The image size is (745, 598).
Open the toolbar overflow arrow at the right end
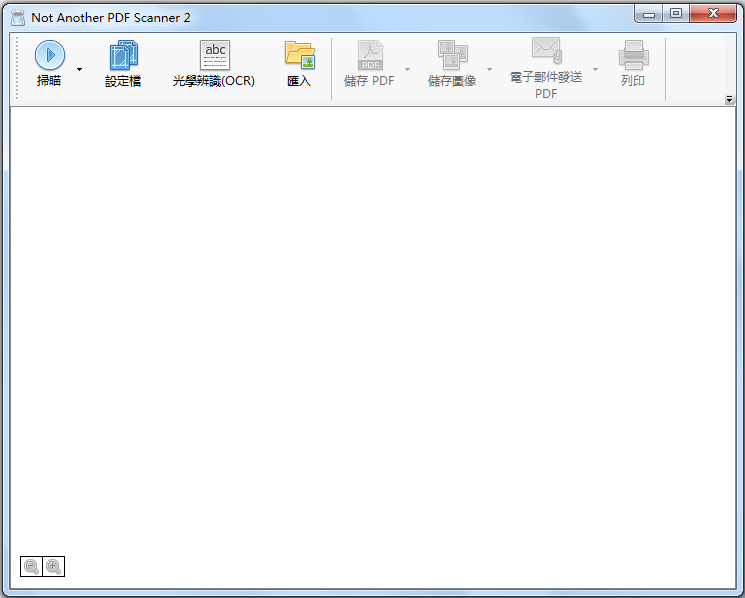coord(729,99)
